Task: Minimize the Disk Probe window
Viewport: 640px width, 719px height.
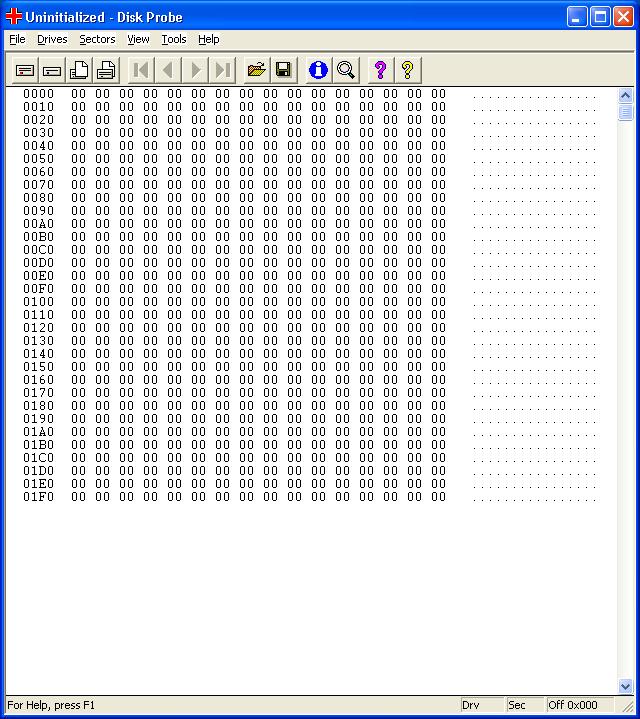Action: click(x=577, y=17)
